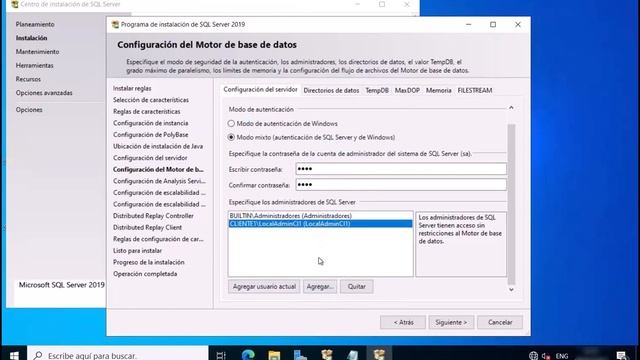The image size is (640, 360).
Task: Click the Confirmar contraseña password field
Action: pos(401,185)
